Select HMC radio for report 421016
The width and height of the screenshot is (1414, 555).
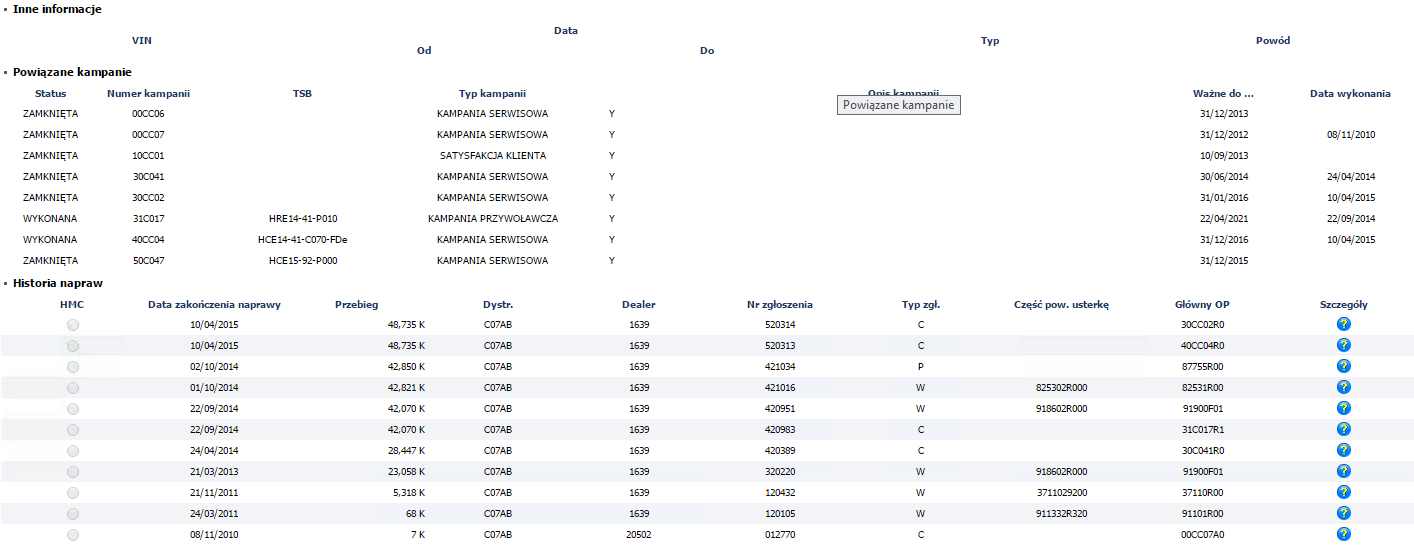click(73, 388)
